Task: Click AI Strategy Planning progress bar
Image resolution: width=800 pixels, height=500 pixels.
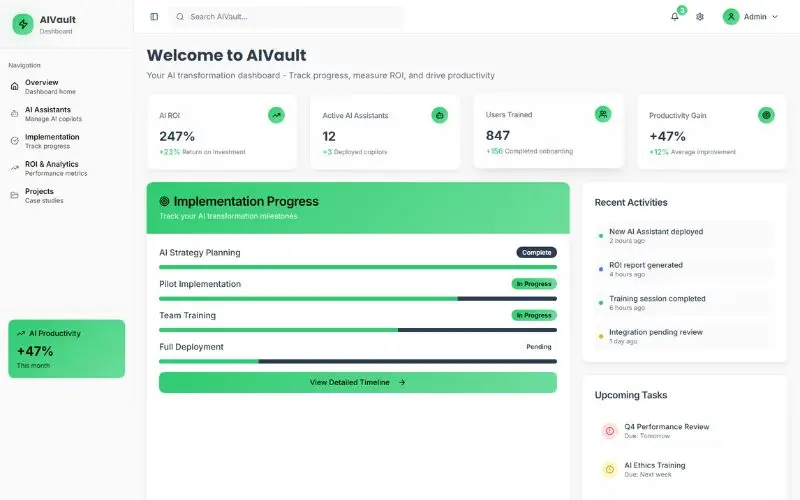Action: pos(358,267)
